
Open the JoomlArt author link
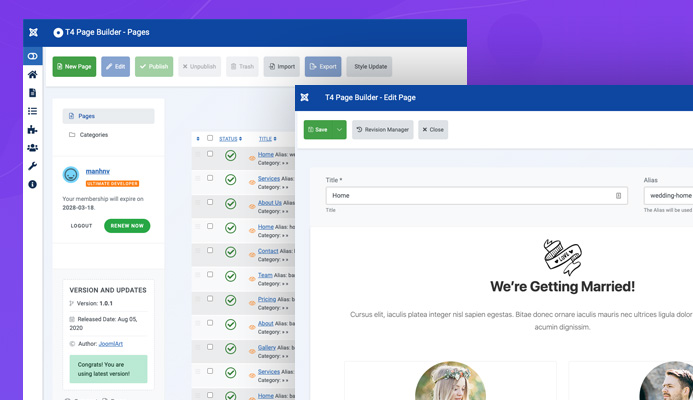tap(110, 344)
